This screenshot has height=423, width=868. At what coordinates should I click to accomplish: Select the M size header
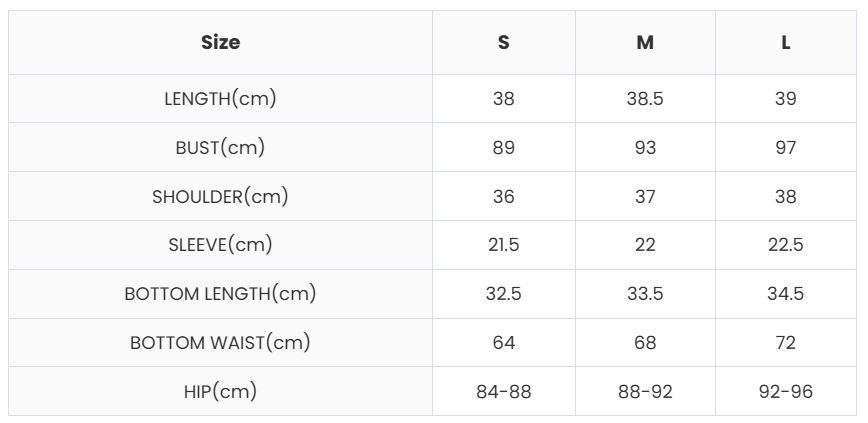pos(645,43)
